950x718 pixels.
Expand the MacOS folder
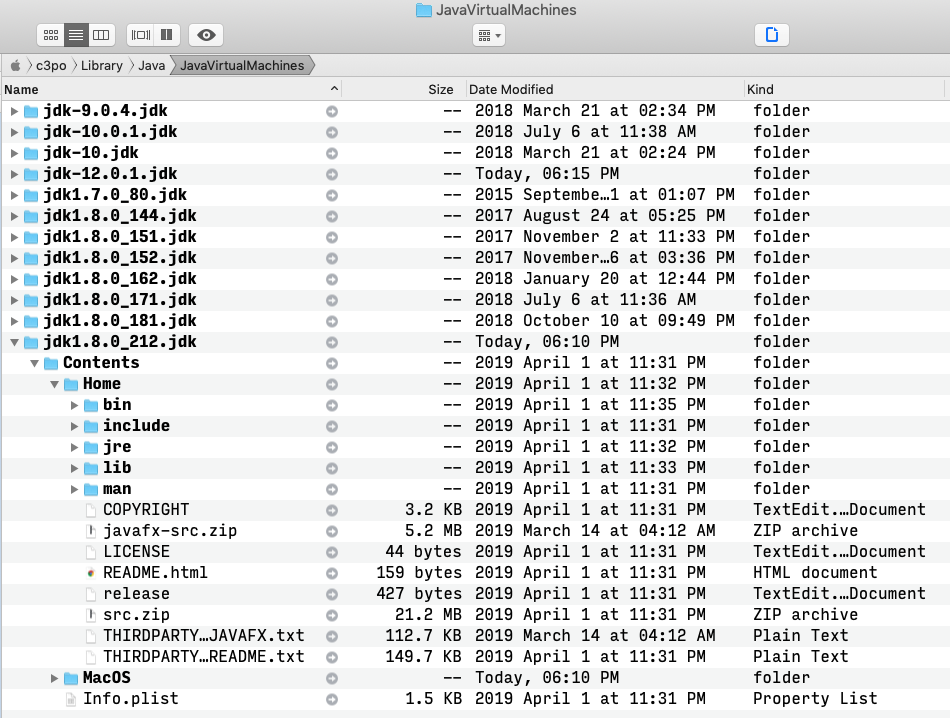pos(55,678)
